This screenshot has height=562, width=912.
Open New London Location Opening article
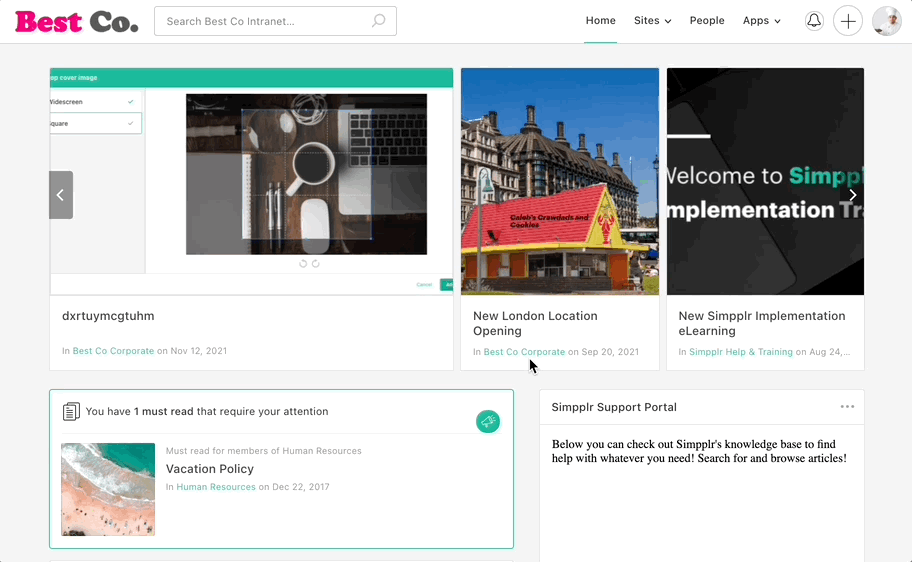coord(535,323)
